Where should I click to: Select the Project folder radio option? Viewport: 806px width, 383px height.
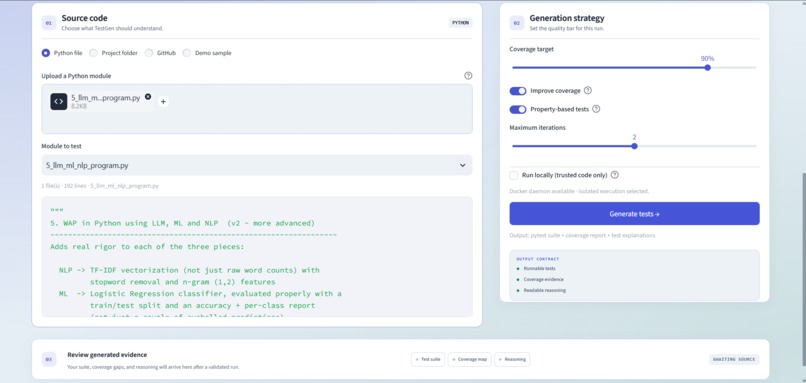pyautogui.click(x=93, y=53)
